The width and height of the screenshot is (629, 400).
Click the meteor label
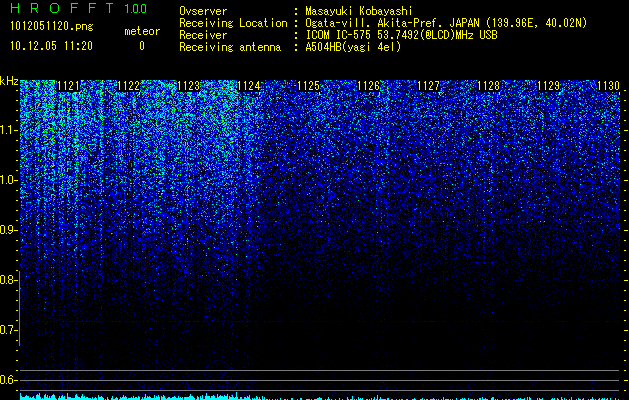click(142, 31)
